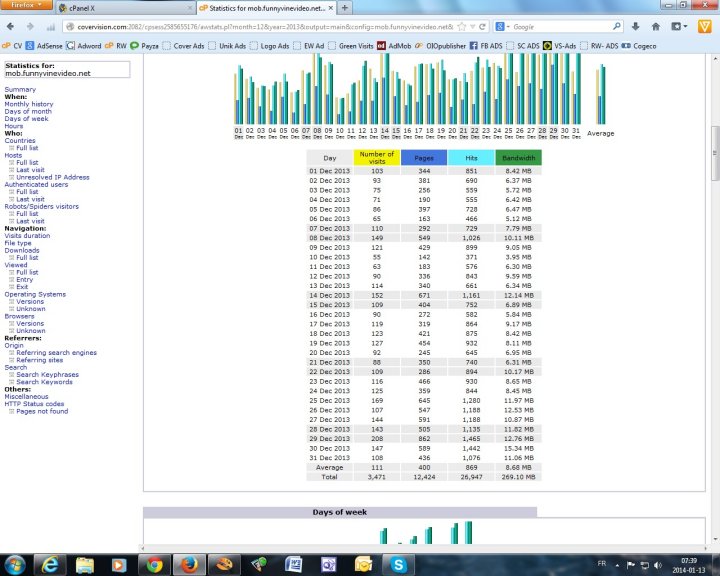Click the browser back arrow button
The image size is (720, 576).
coord(11,25)
